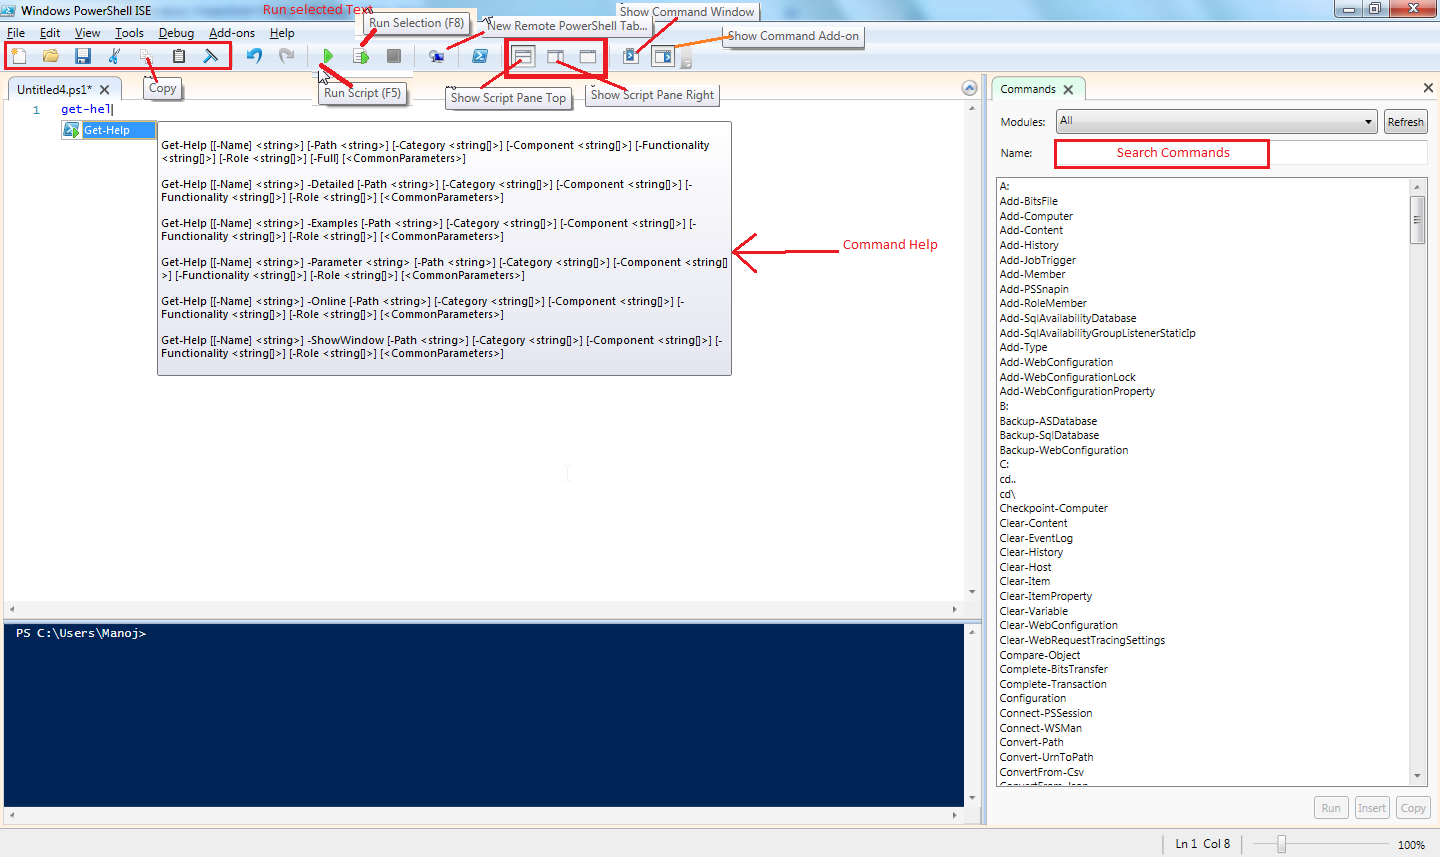Close the Commands tab
The width and height of the screenshot is (1440, 857).
[x=1068, y=89]
